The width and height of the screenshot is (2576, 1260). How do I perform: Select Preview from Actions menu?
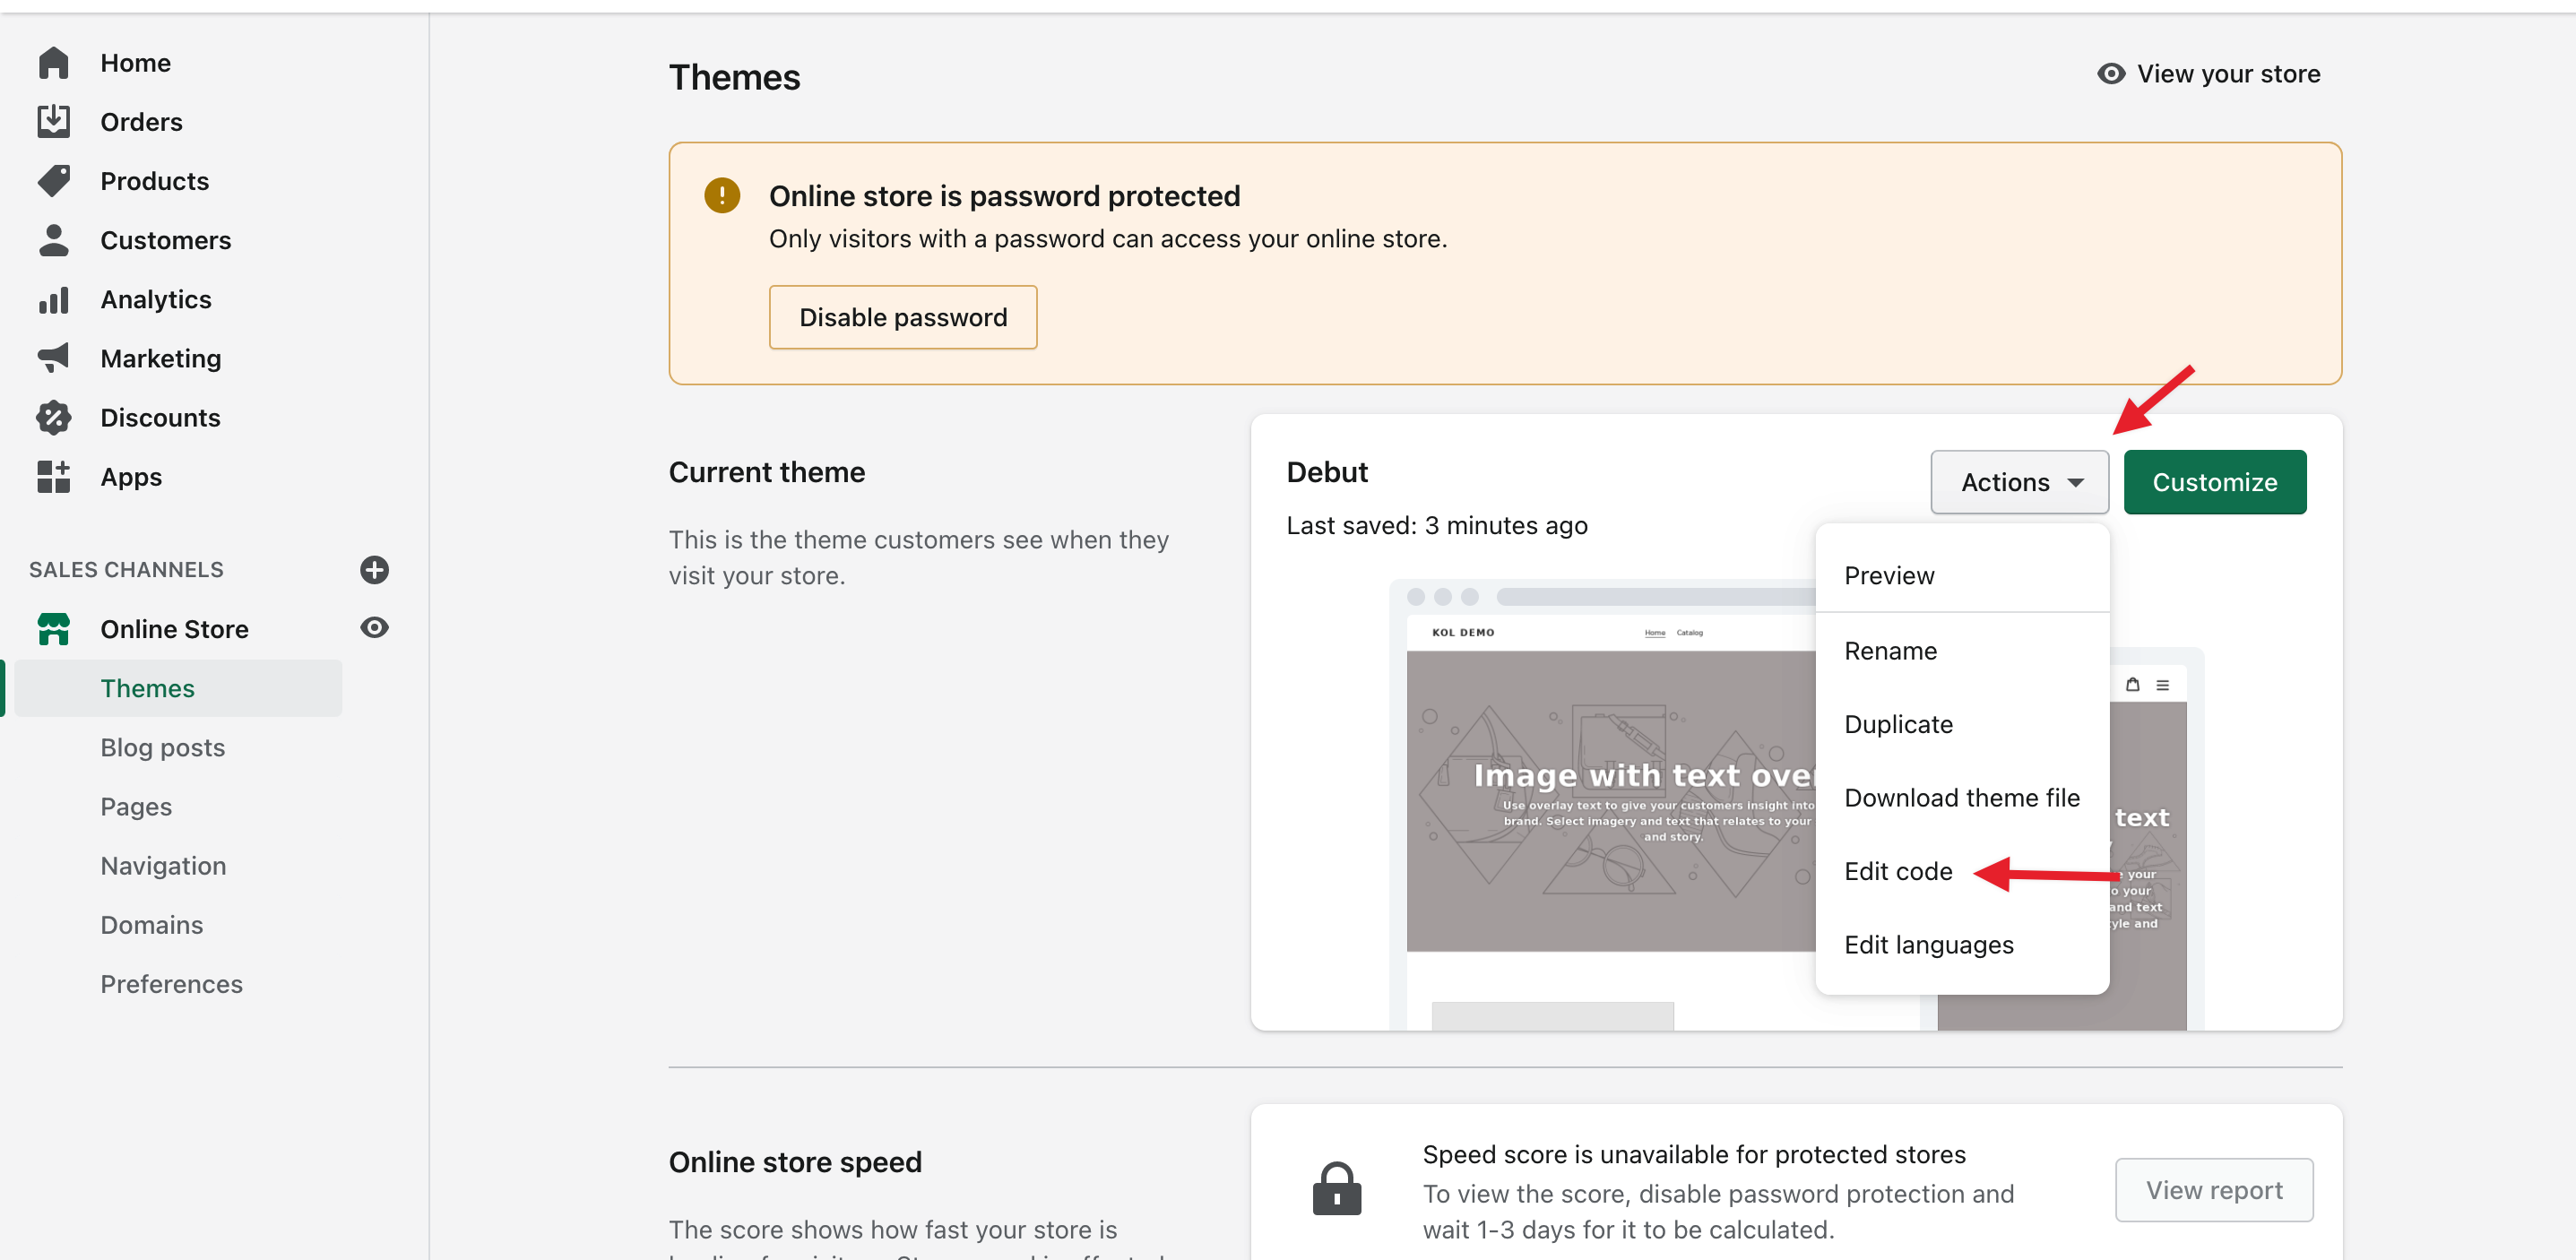pos(1962,576)
